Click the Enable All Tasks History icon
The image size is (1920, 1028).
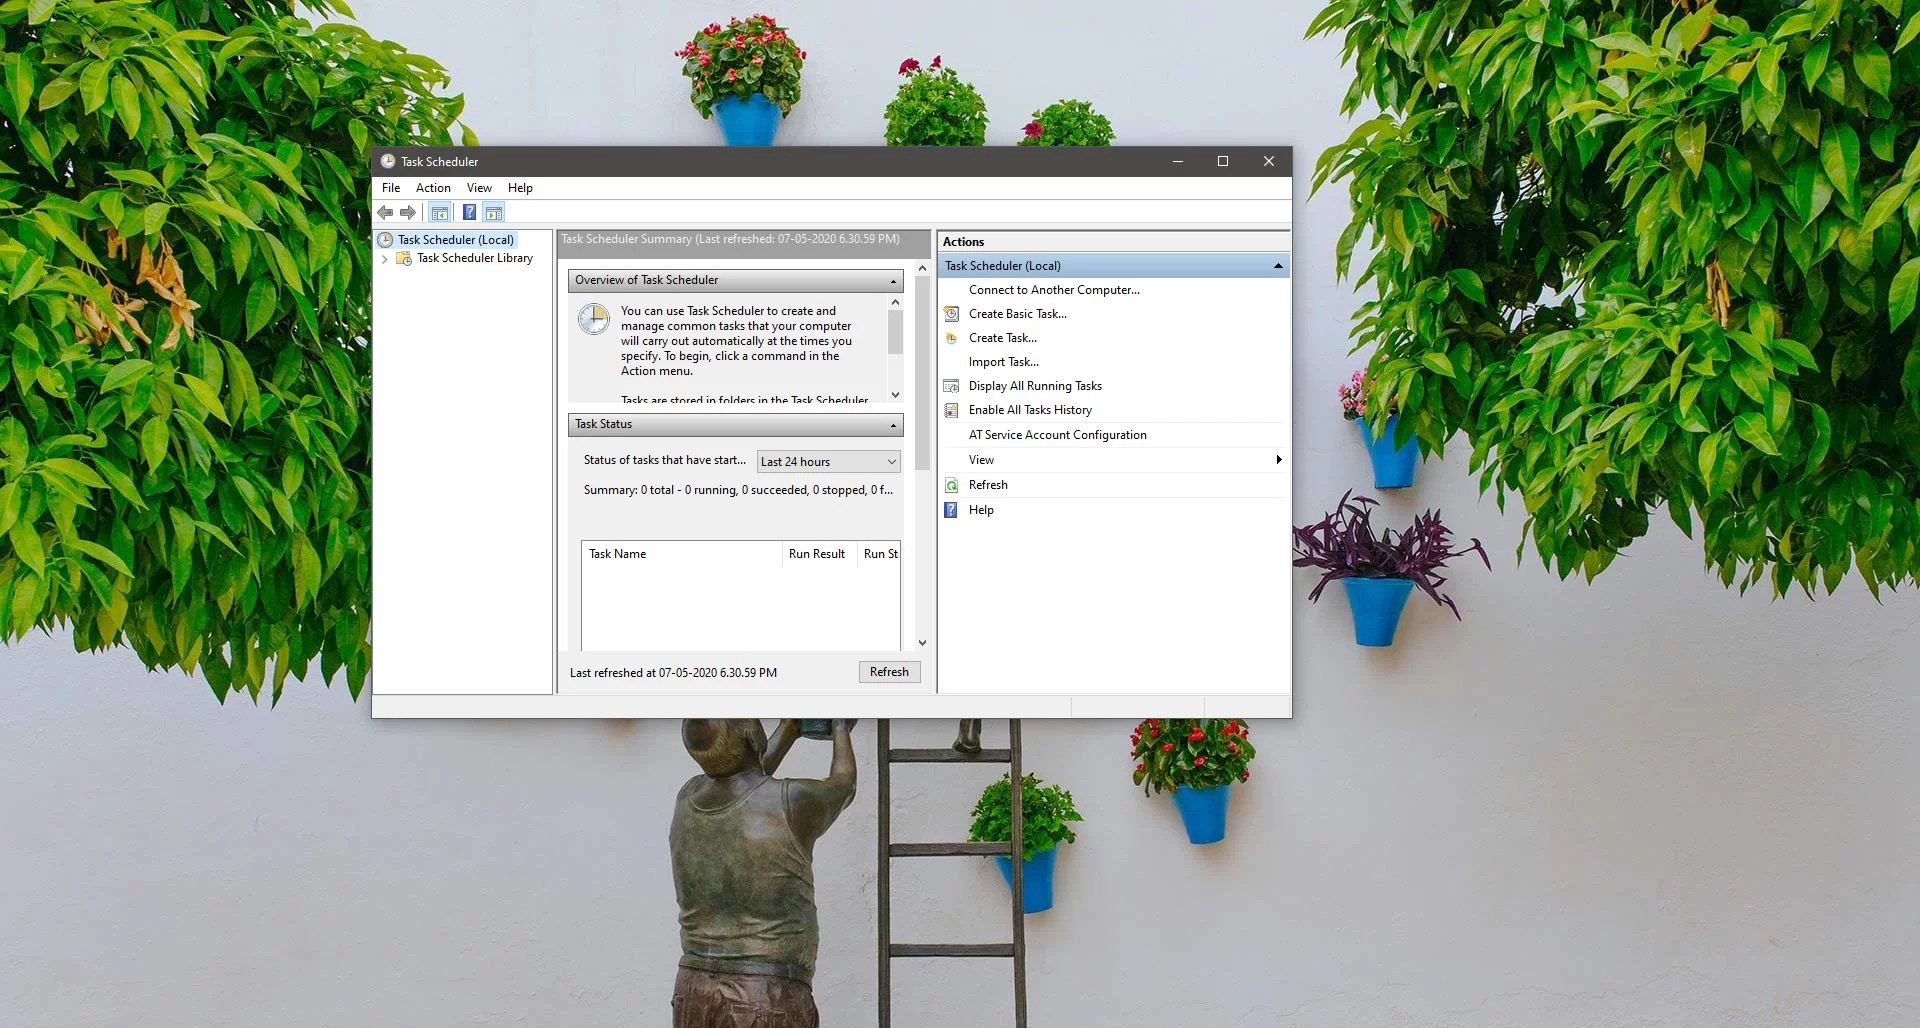pos(951,409)
